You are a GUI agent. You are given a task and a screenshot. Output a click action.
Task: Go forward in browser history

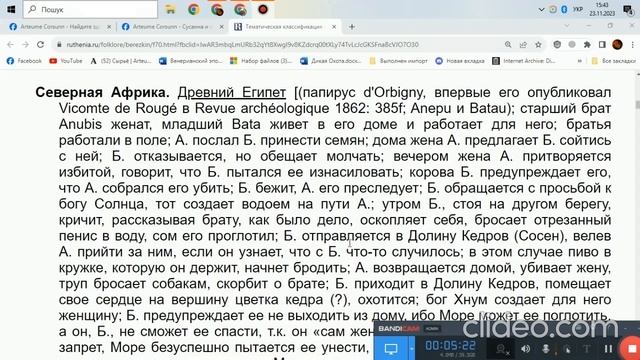pos(25,44)
